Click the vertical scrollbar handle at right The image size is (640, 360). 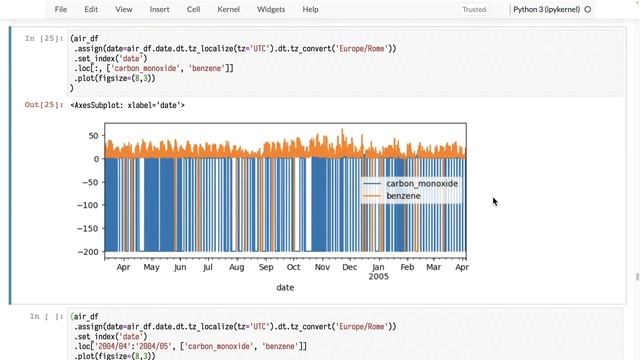point(637,277)
